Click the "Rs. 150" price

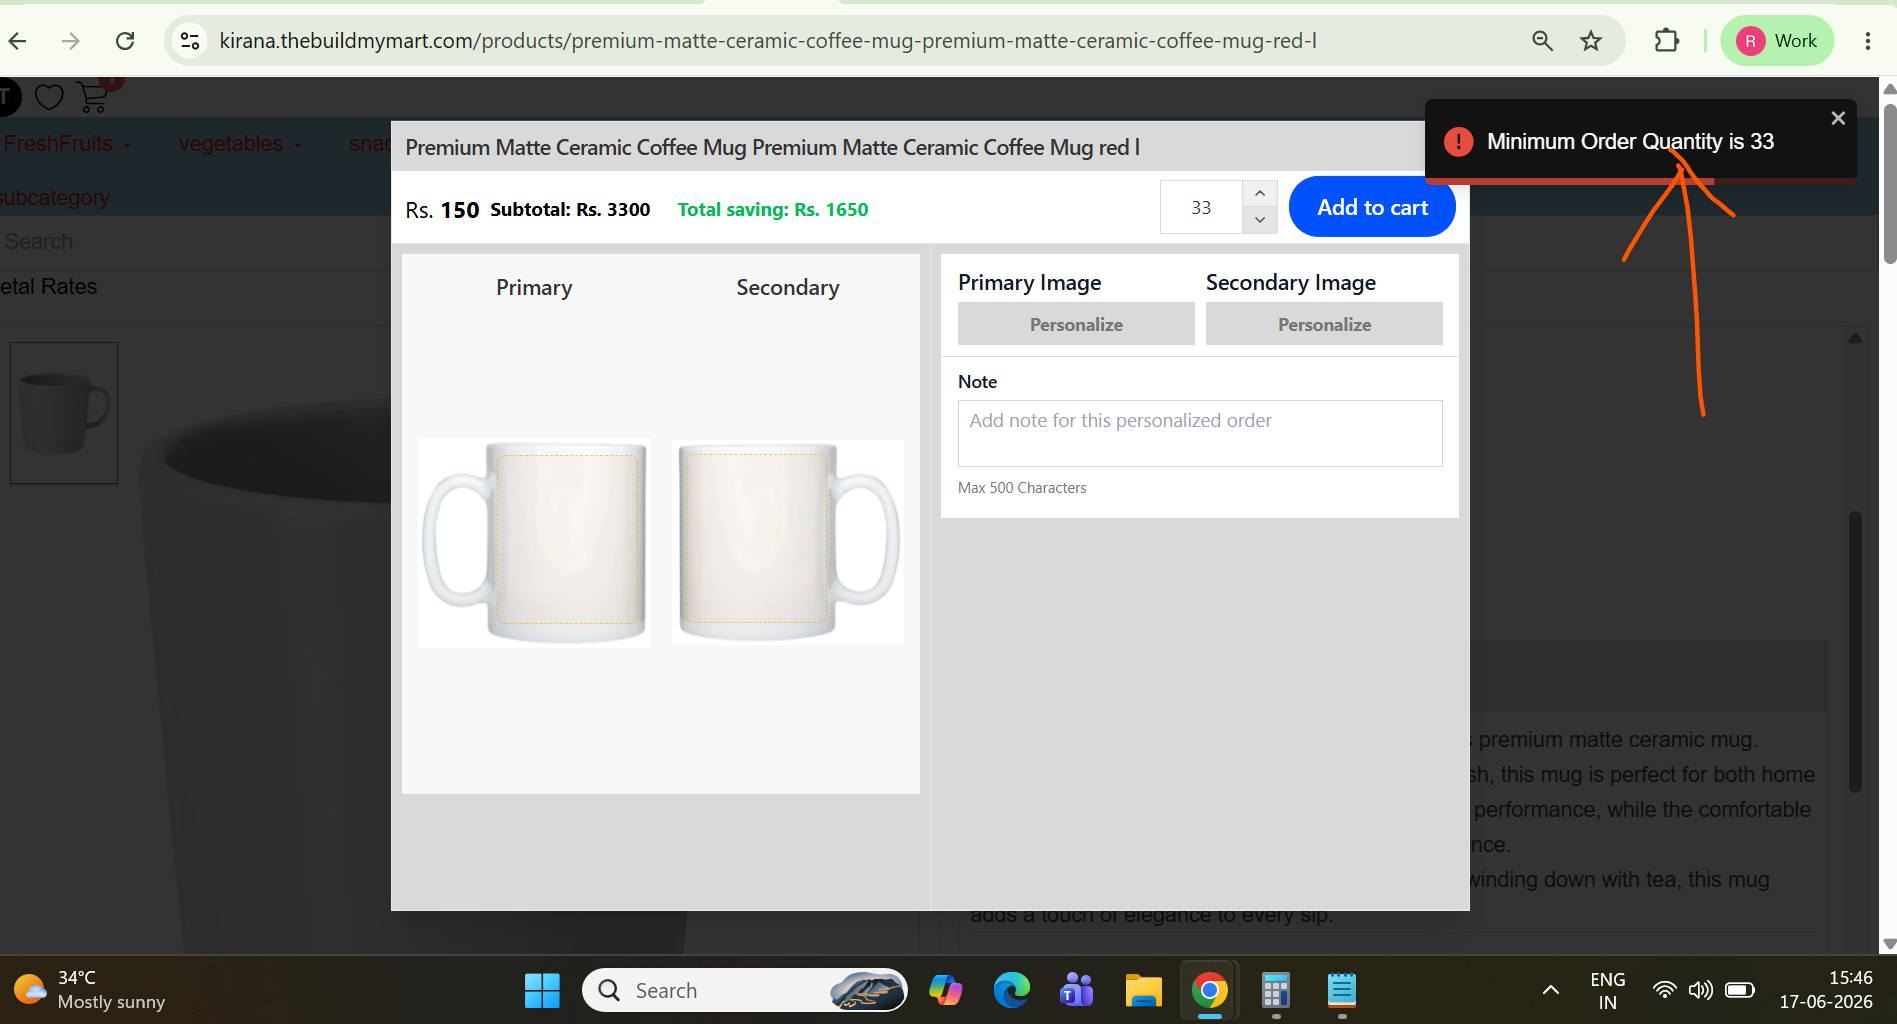point(442,210)
